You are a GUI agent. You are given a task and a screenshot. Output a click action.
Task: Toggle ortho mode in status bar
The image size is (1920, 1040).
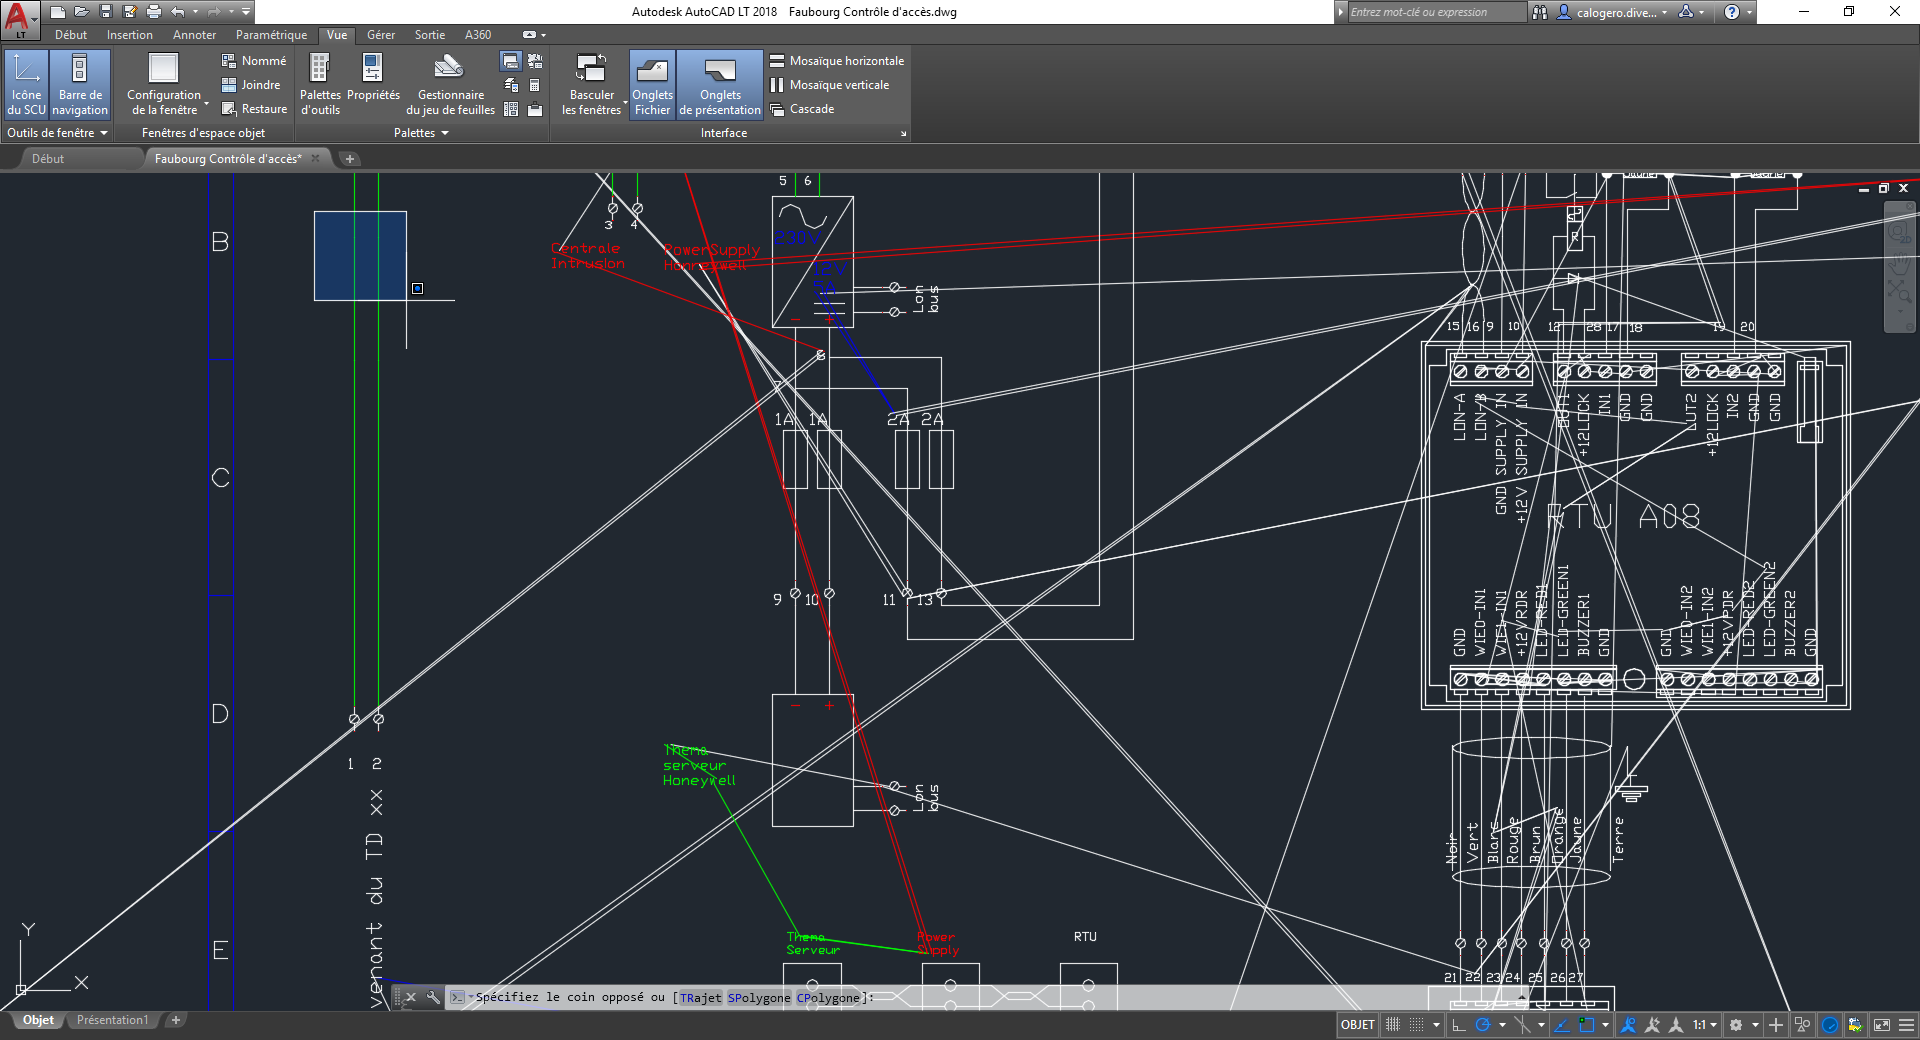[x=1459, y=1025]
